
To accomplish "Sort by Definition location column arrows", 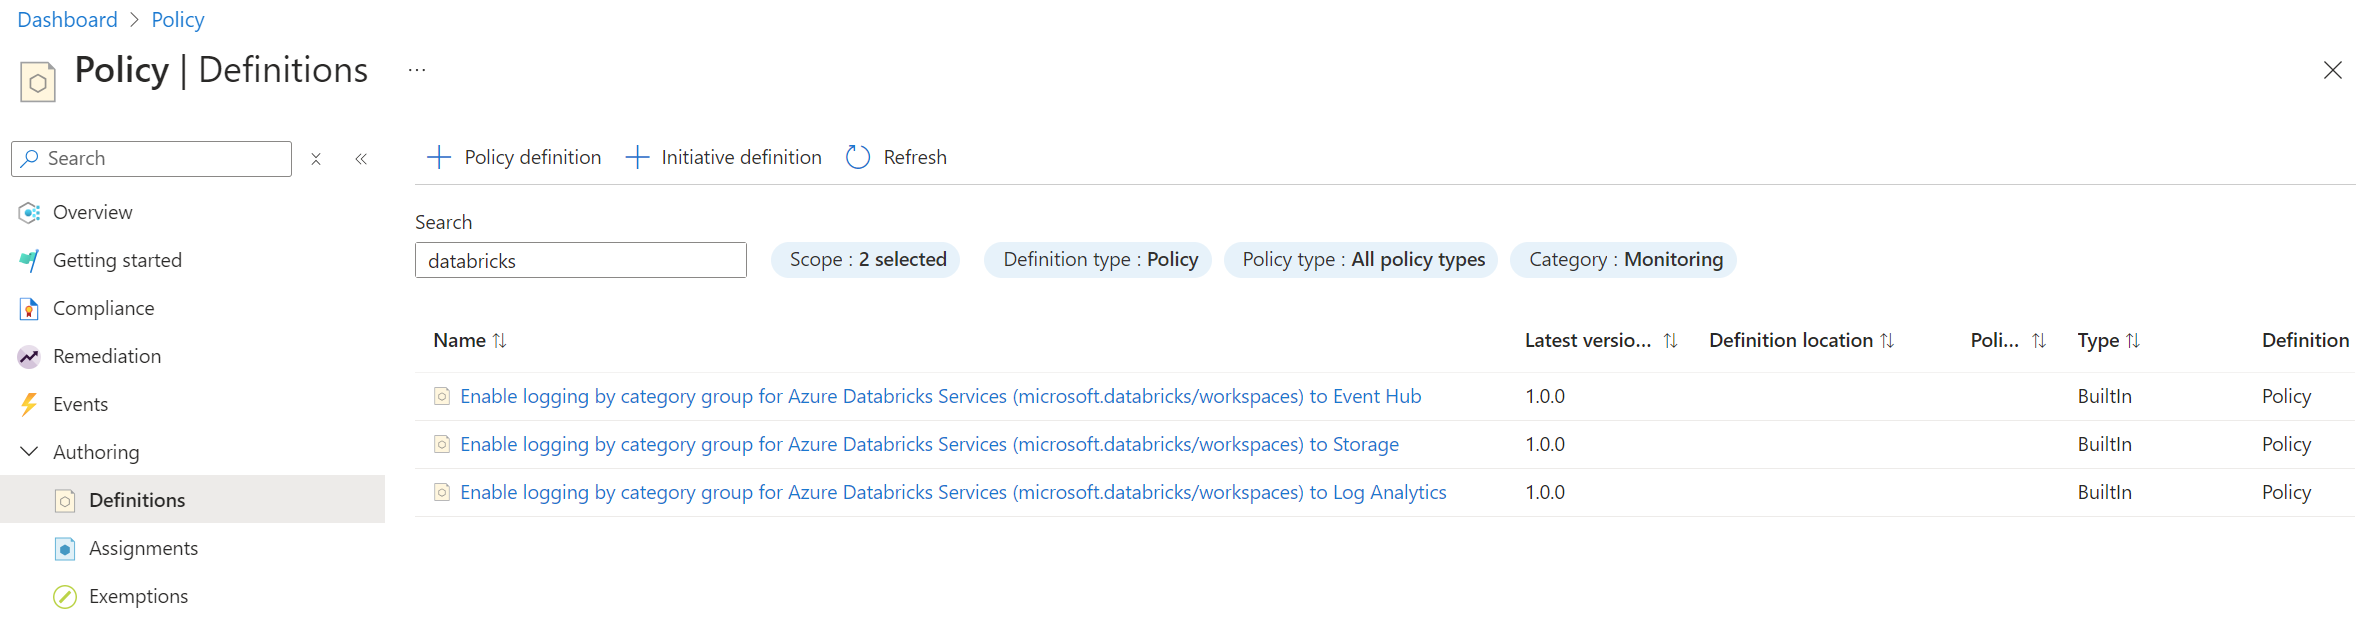I will 1887,341.
